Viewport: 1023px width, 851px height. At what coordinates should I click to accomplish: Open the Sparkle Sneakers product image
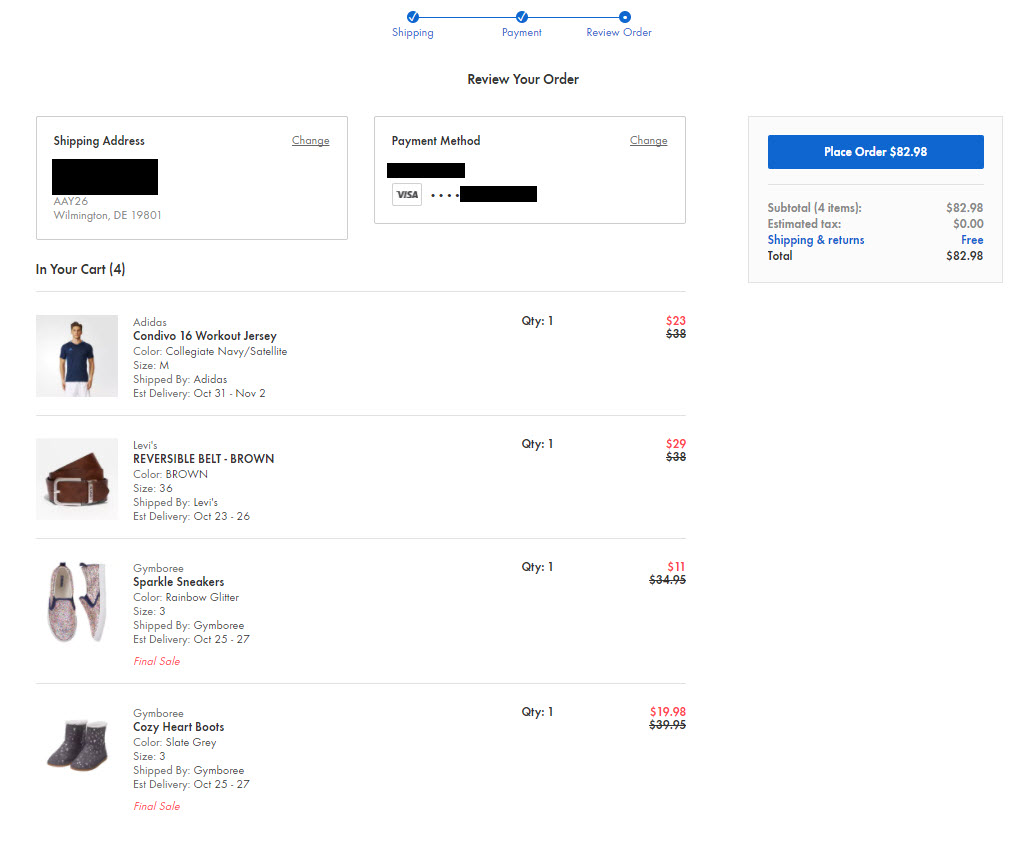(77, 602)
